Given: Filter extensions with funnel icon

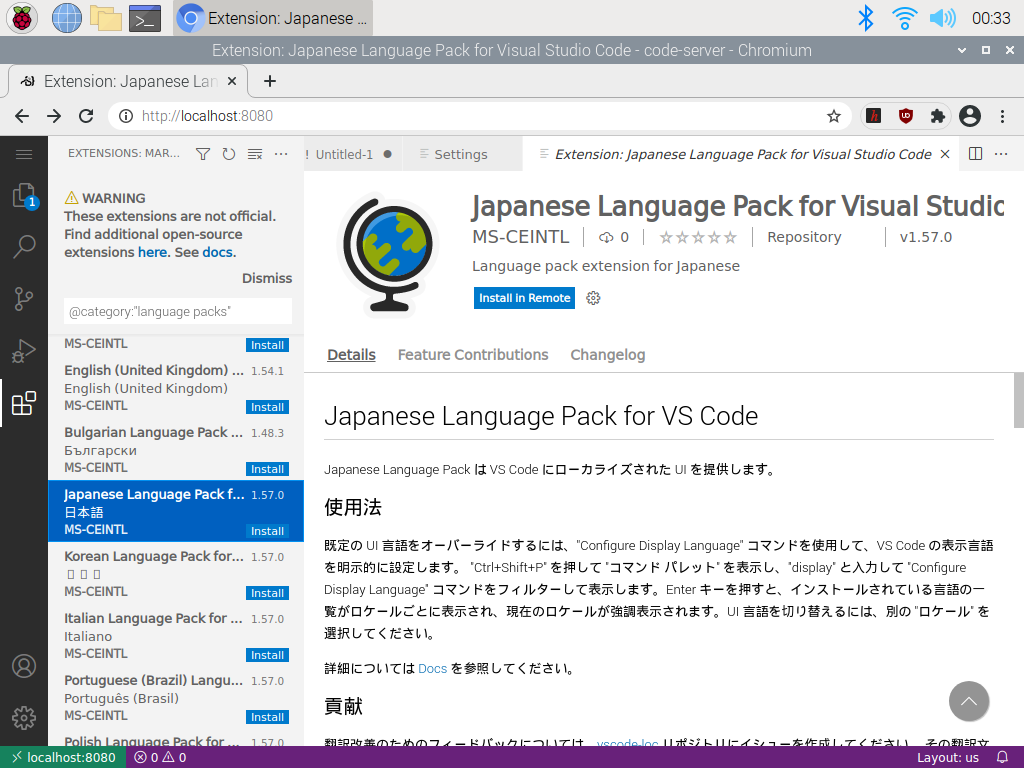Looking at the screenshot, I should [x=203, y=154].
